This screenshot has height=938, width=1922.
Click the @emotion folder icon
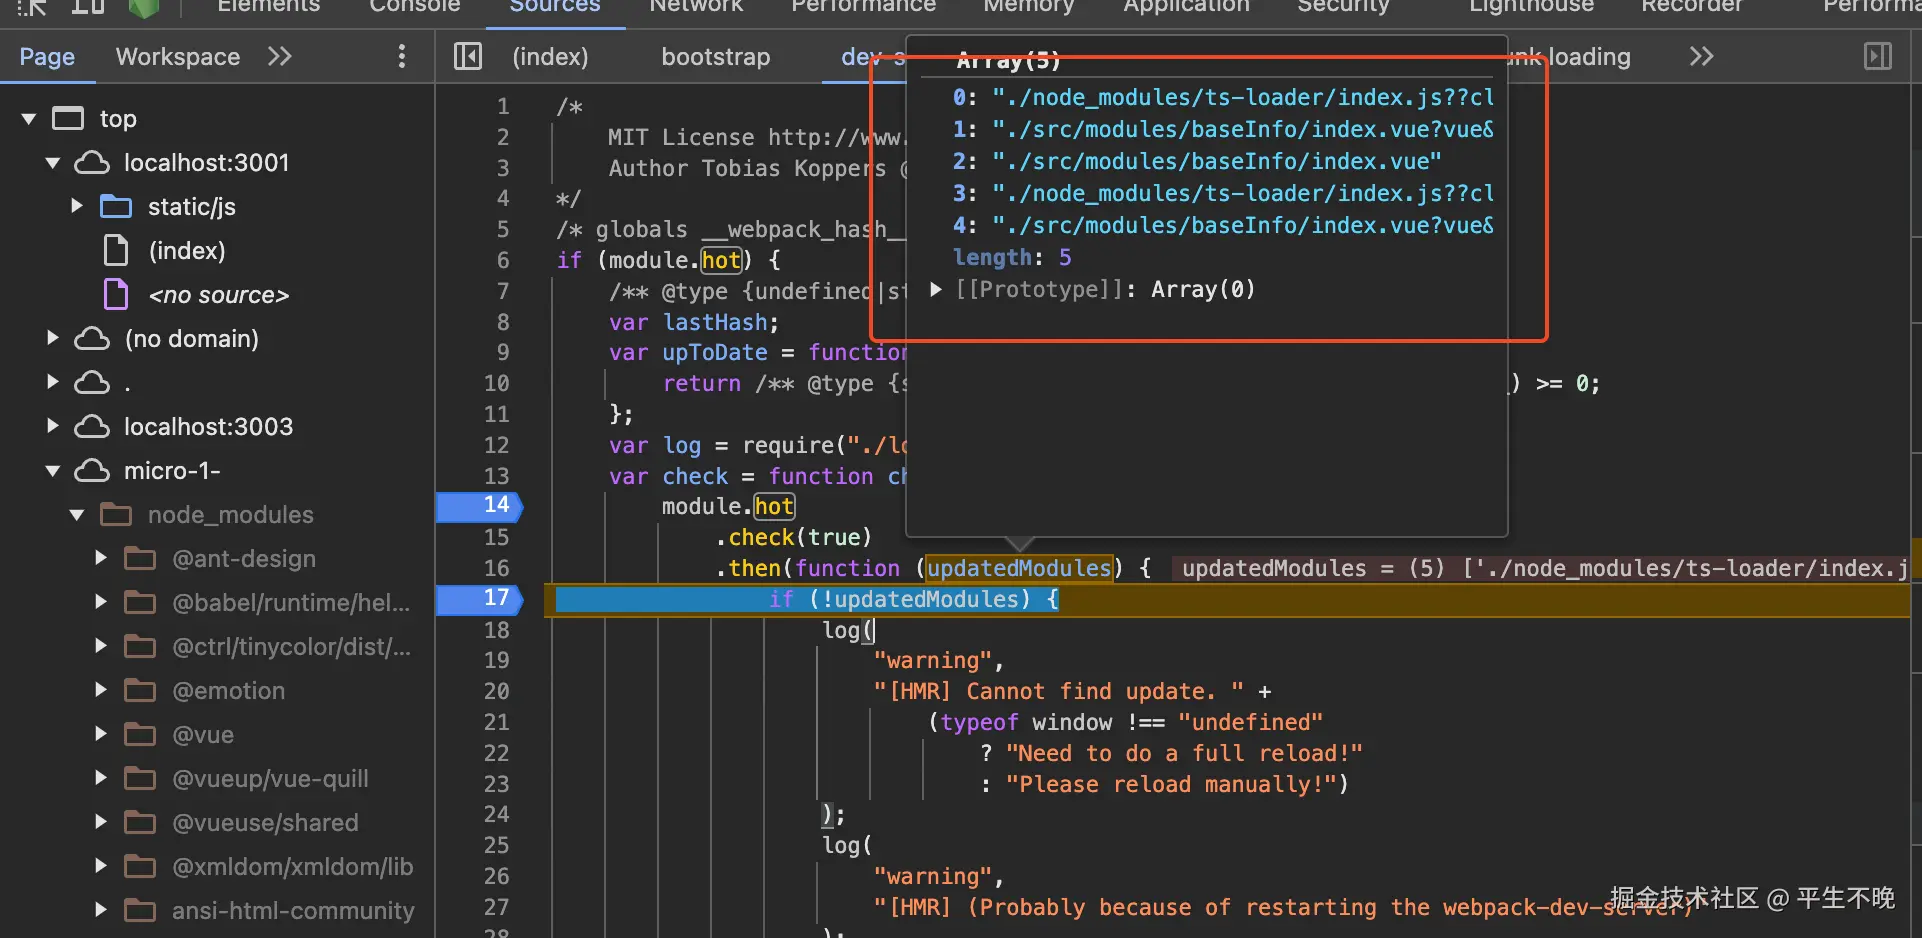[x=140, y=690]
